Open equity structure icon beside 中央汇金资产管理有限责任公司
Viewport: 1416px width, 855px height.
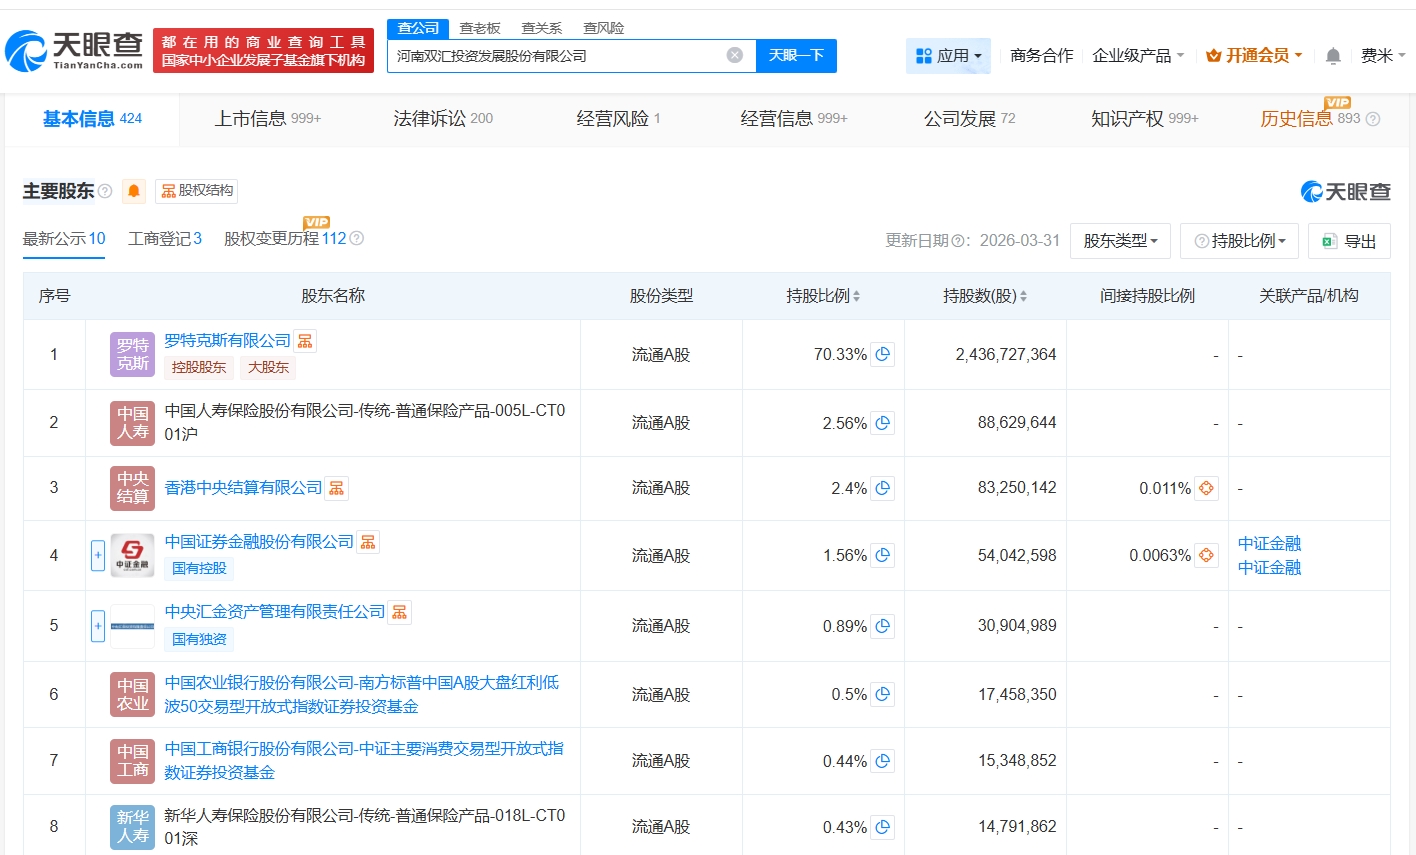point(399,612)
